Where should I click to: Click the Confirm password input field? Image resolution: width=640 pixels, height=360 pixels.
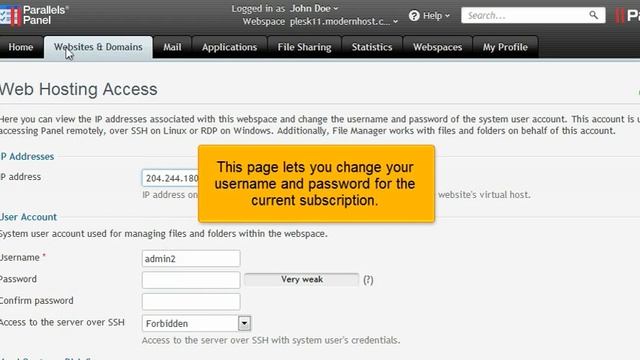tap(191, 302)
